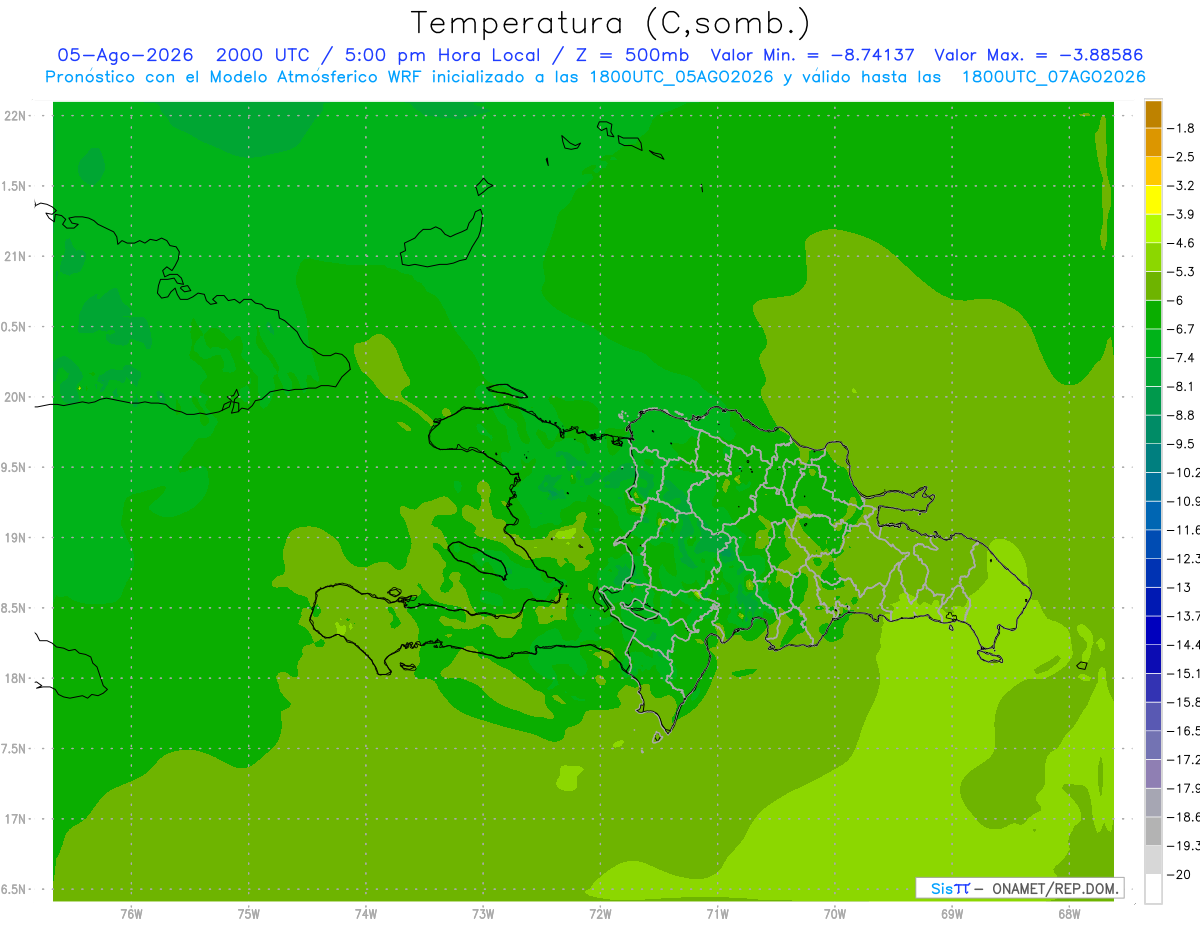The height and width of the screenshot is (927, 1200).
Task: Select the "69W" longitude label
Action: click(x=952, y=914)
